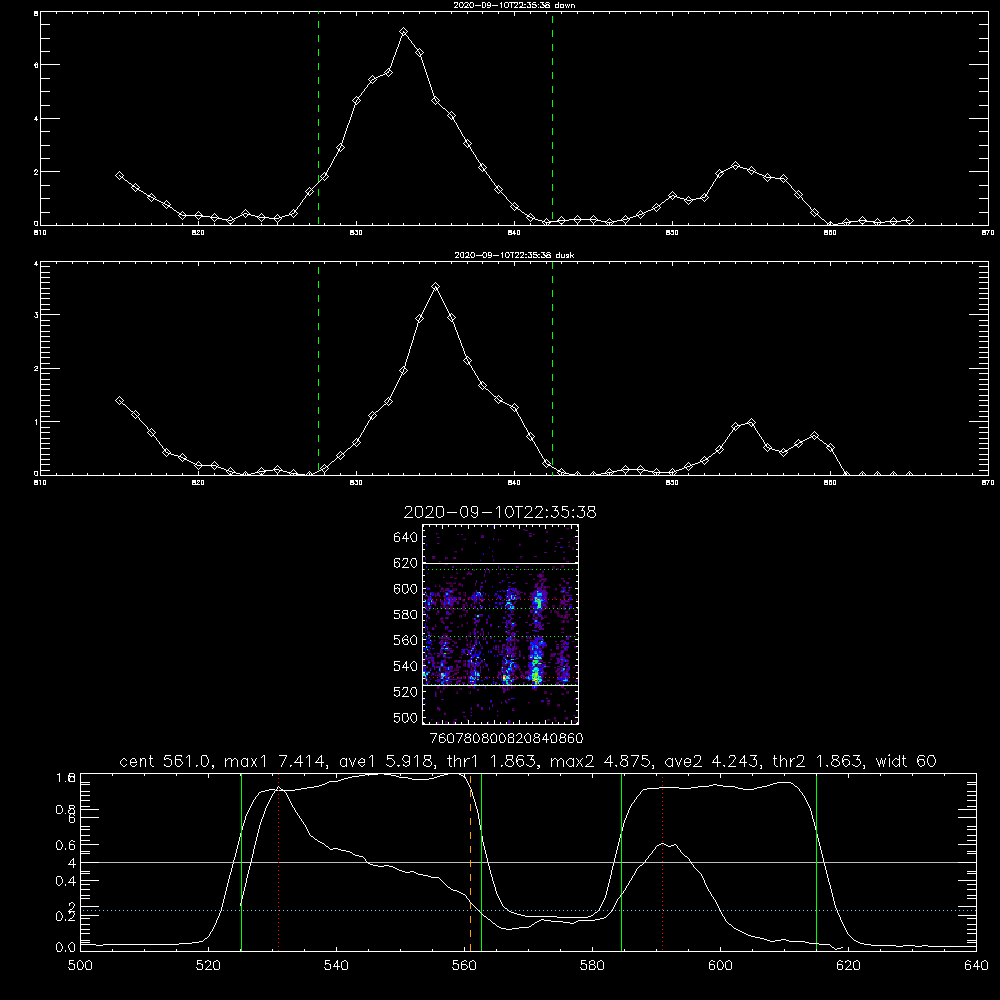Image resolution: width=1000 pixels, height=1000 pixels.
Task: Click the '500' label on the bottom plot x-axis
Action: 80,966
